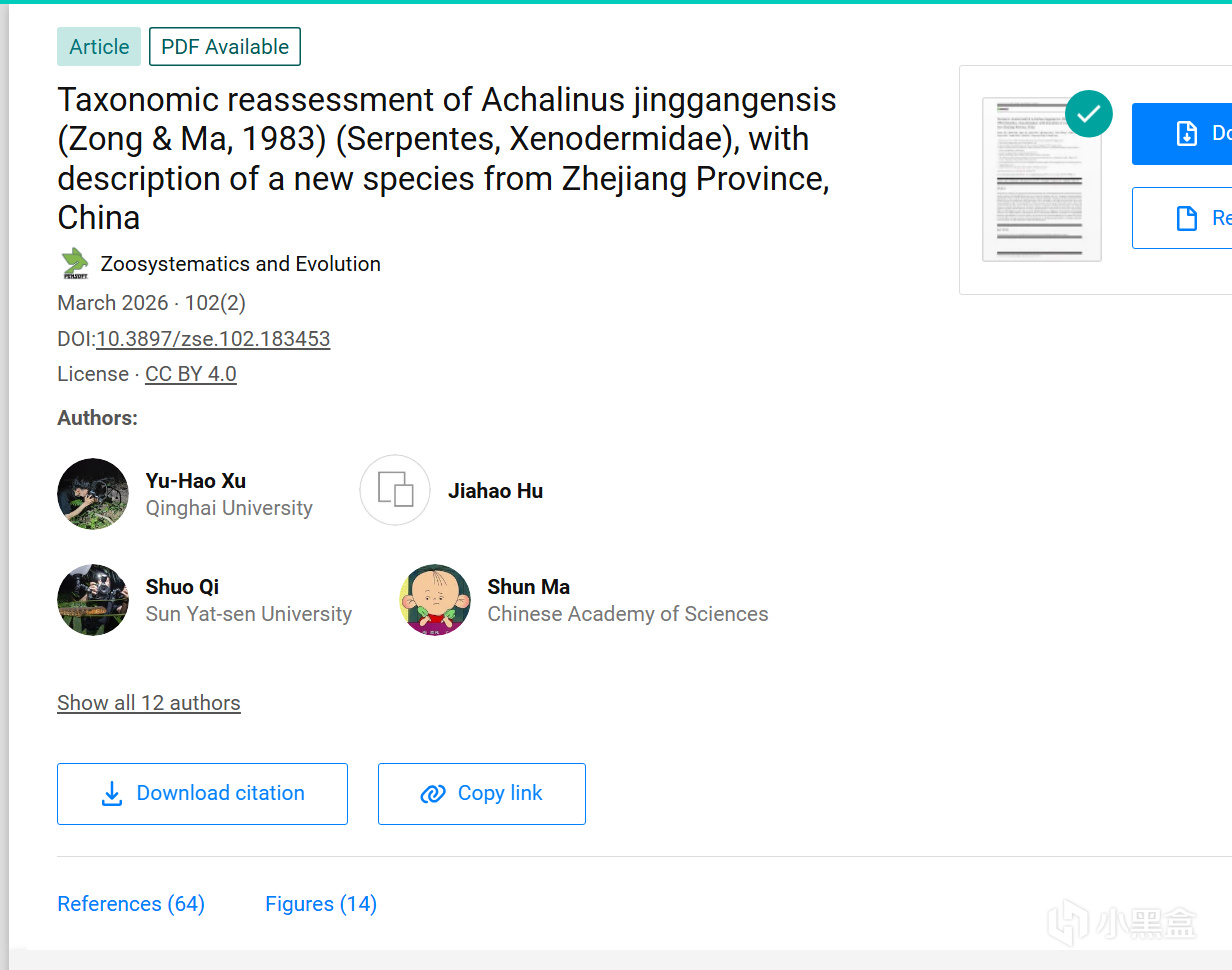Click Yu-Hao Xu's profile avatar
Screen dimensions: 1232x970
pos(93,494)
